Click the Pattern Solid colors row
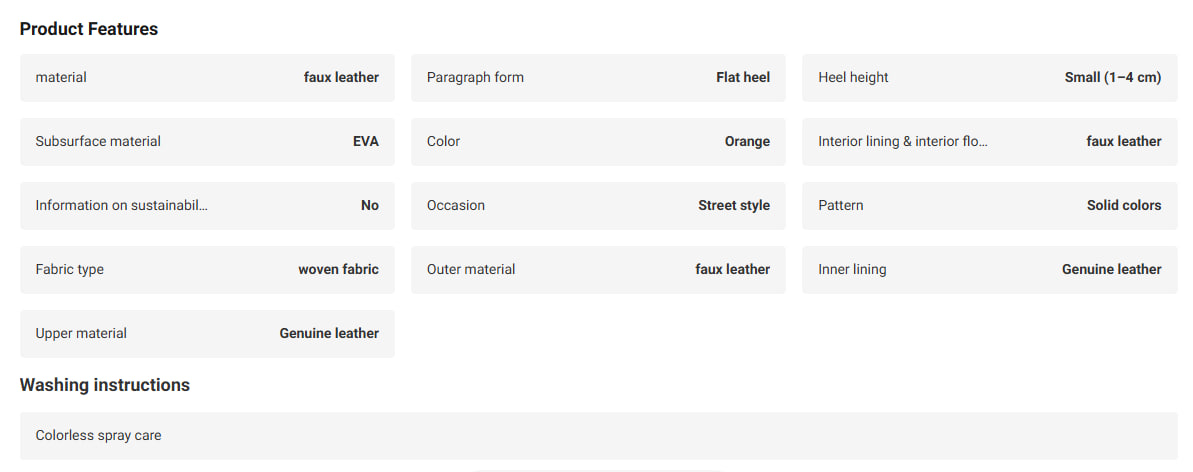Viewport: 1193px width, 472px height. [989, 206]
